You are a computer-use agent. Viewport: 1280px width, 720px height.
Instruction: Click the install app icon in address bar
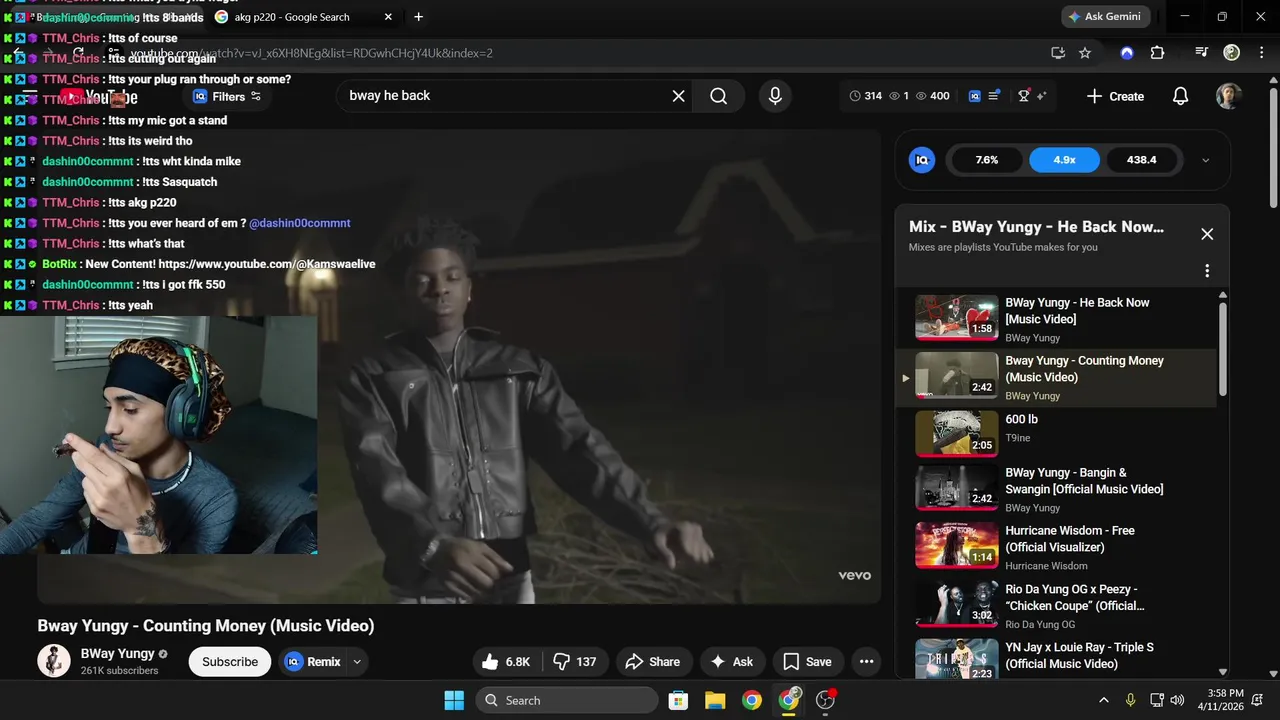pos(1058,53)
